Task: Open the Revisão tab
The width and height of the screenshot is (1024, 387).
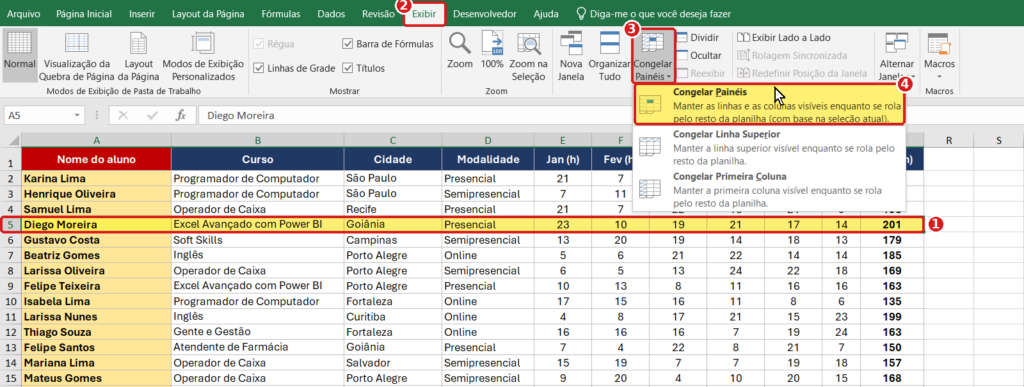Action: 377,13
